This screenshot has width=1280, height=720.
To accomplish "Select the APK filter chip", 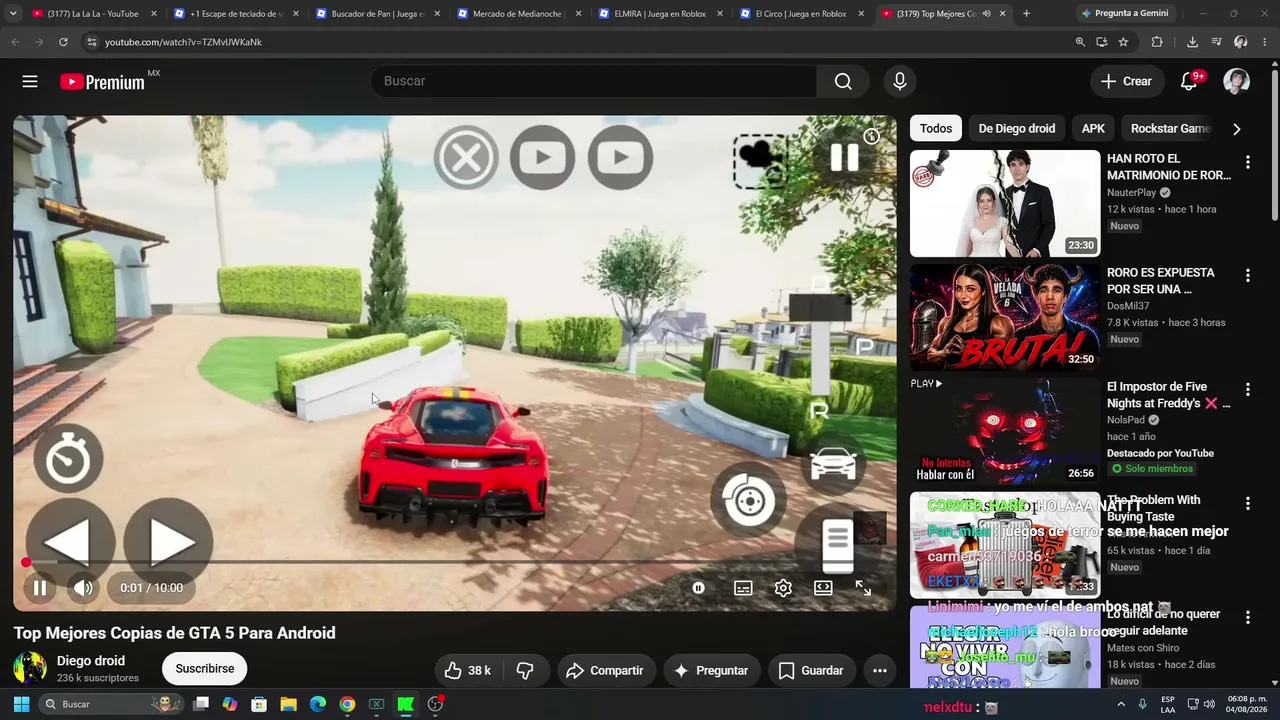I will coord(1094,128).
